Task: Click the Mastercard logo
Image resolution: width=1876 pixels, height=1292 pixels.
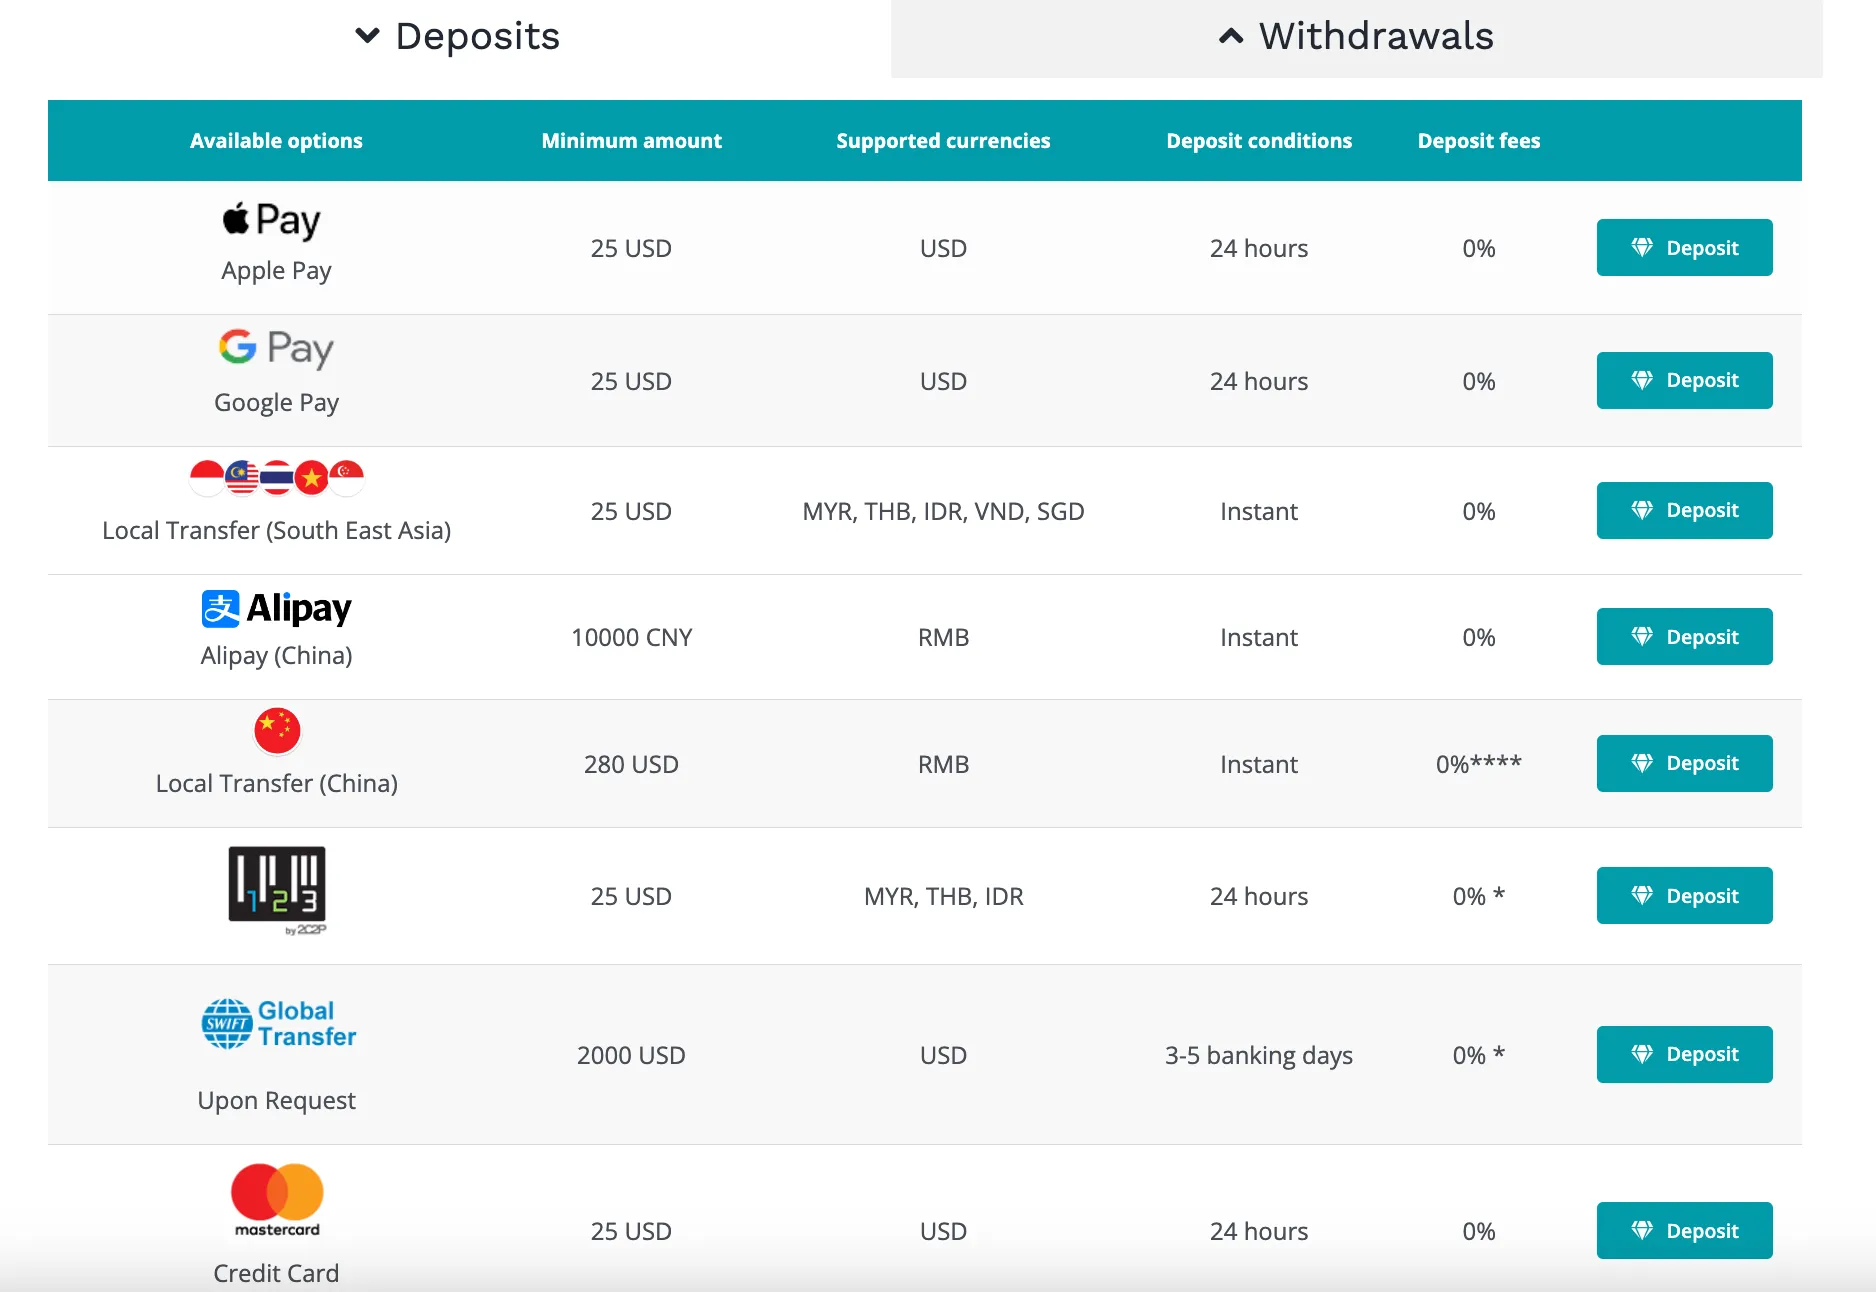Action: (x=277, y=1200)
